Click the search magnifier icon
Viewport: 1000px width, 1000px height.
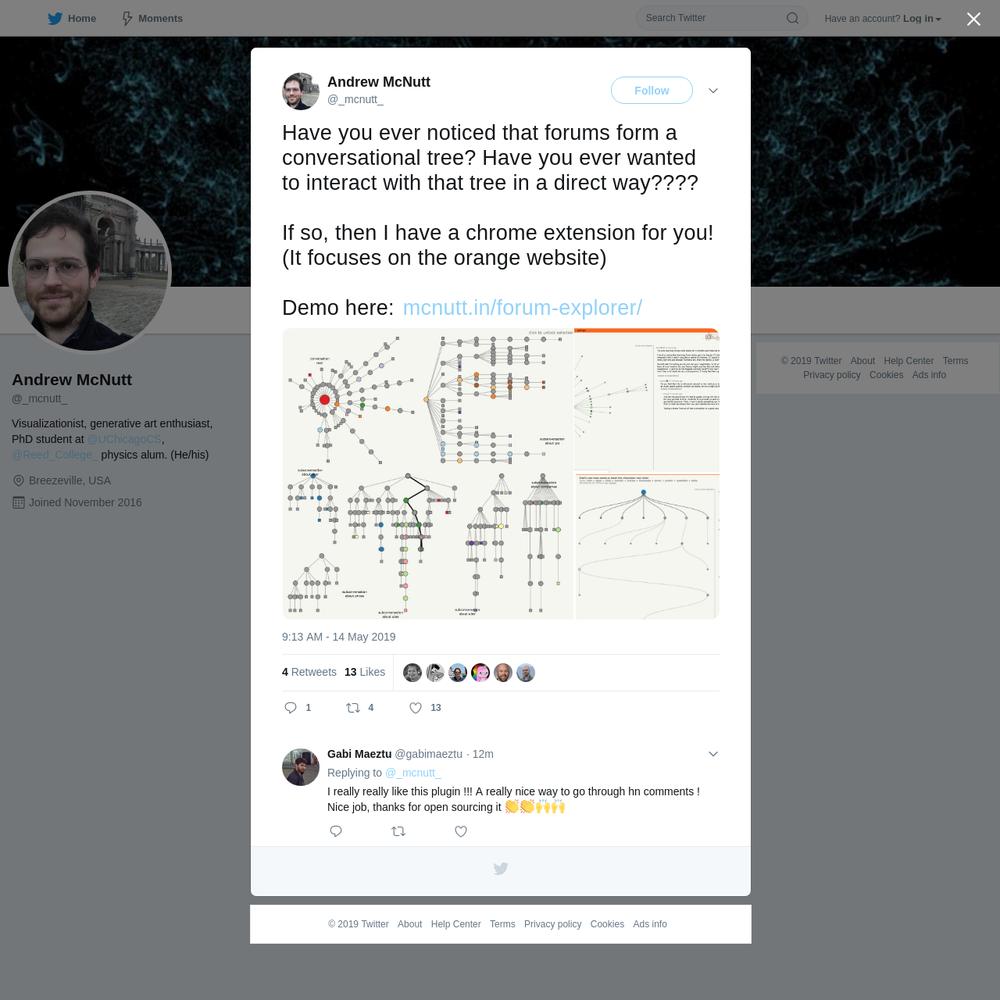(x=792, y=18)
